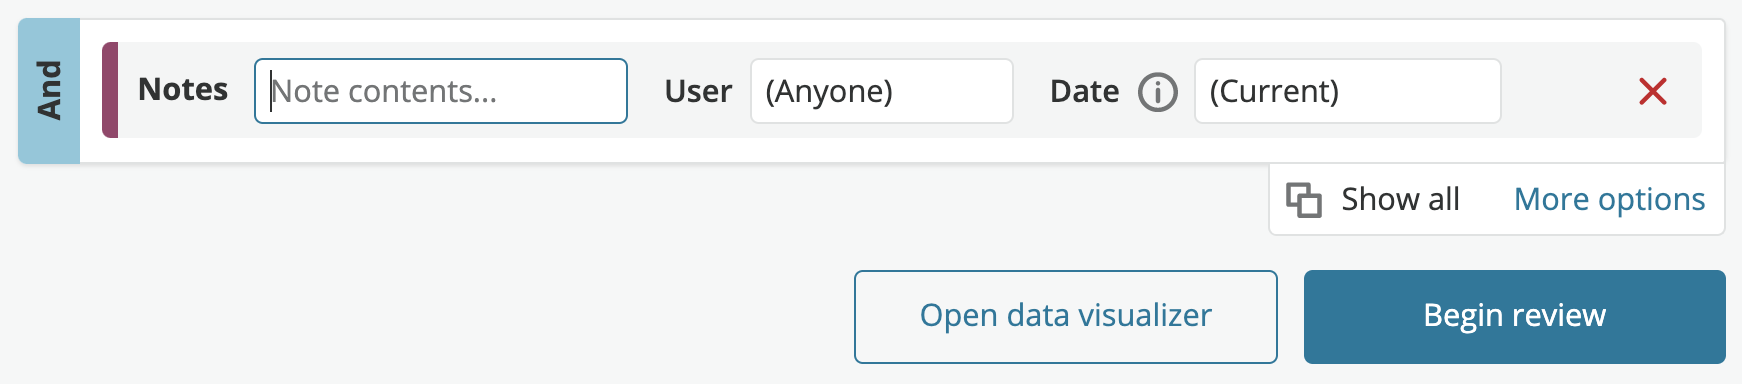The width and height of the screenshot is (1742, 384).
Task: Click into the Note contents field
Action: (441, 91)
